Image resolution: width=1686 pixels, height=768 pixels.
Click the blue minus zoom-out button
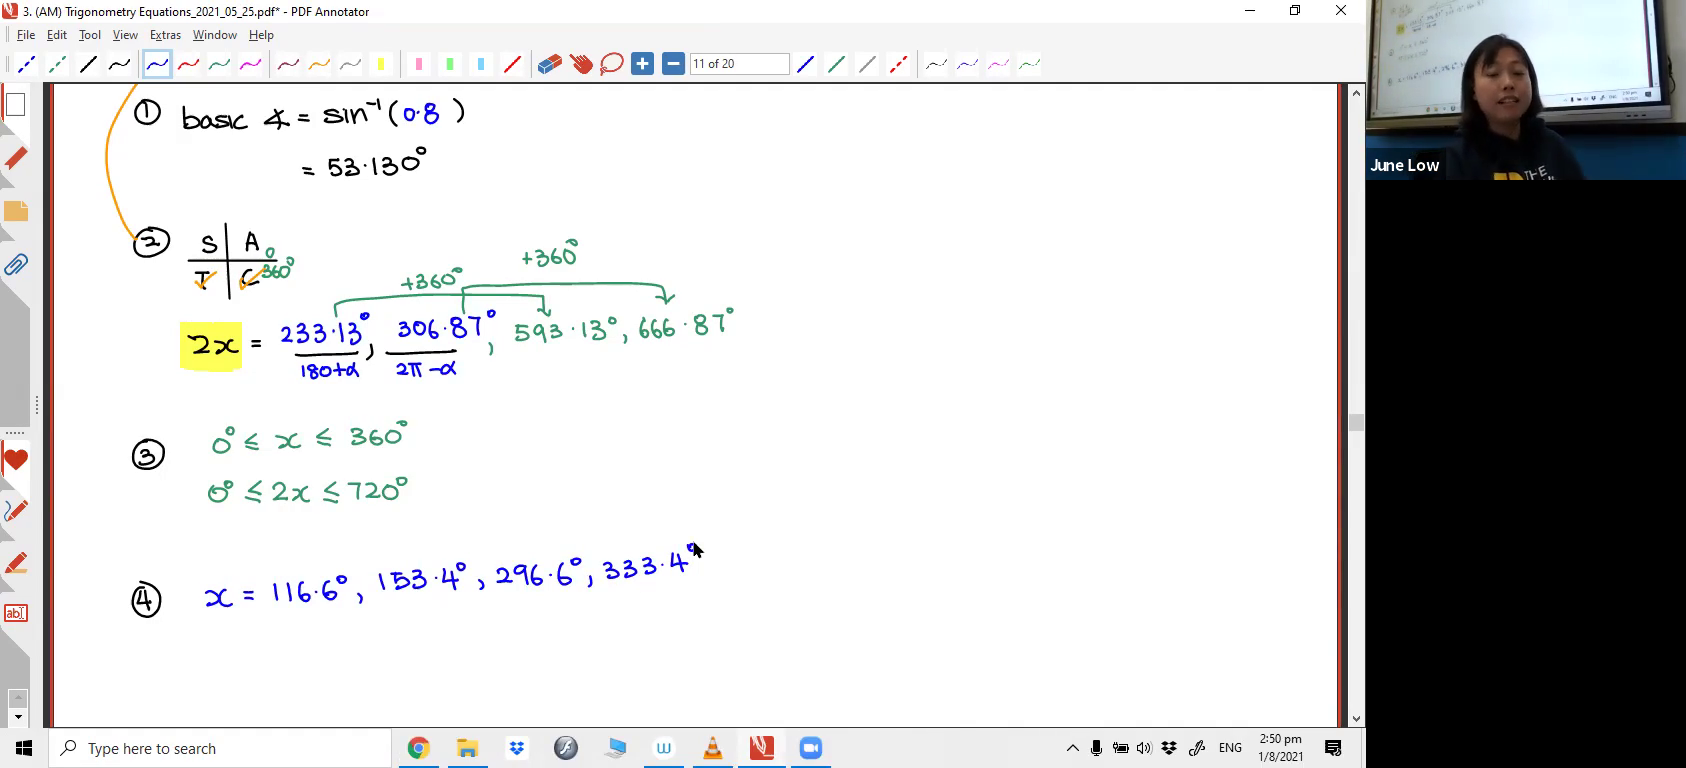(673, 64)
